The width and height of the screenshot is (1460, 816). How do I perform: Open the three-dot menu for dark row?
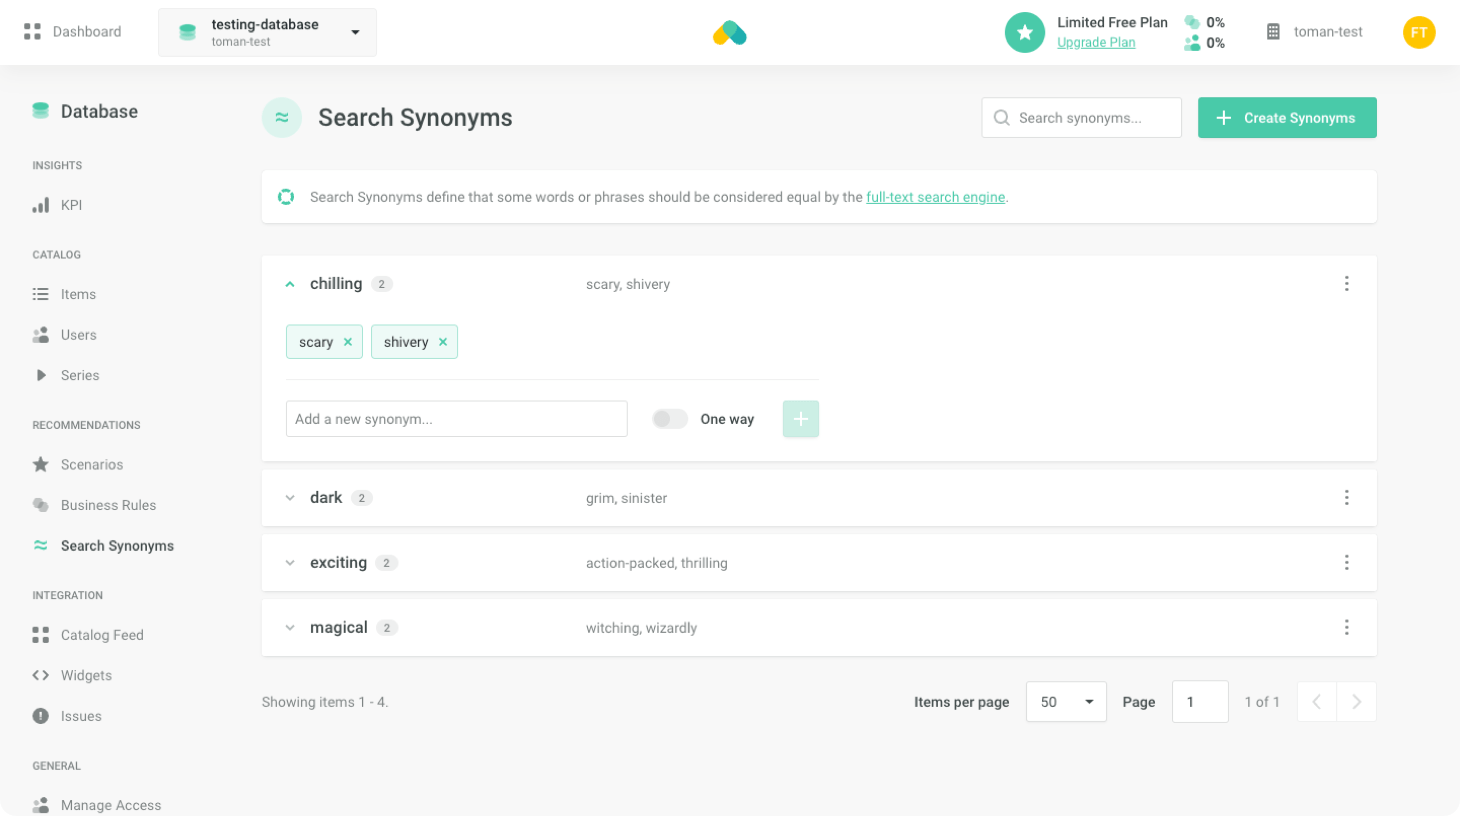pos(1346,498)
